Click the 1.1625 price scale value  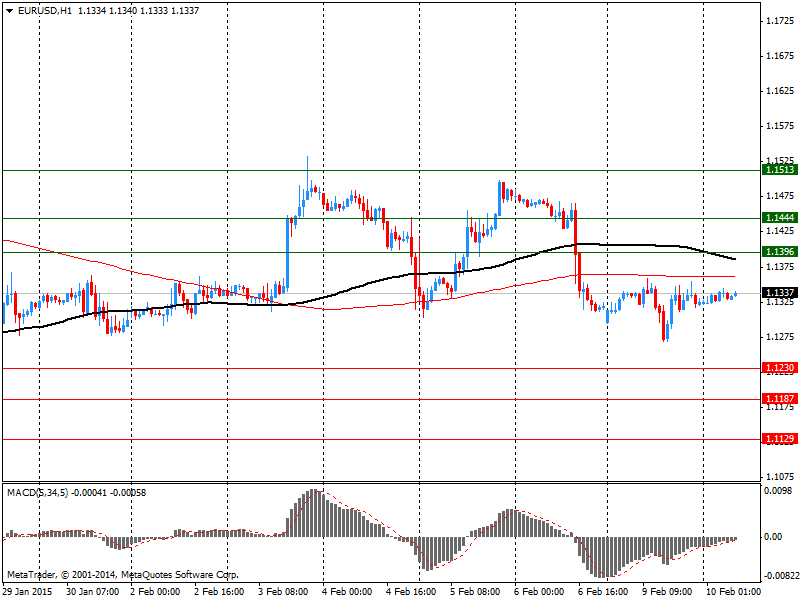(x=781, y=91)
